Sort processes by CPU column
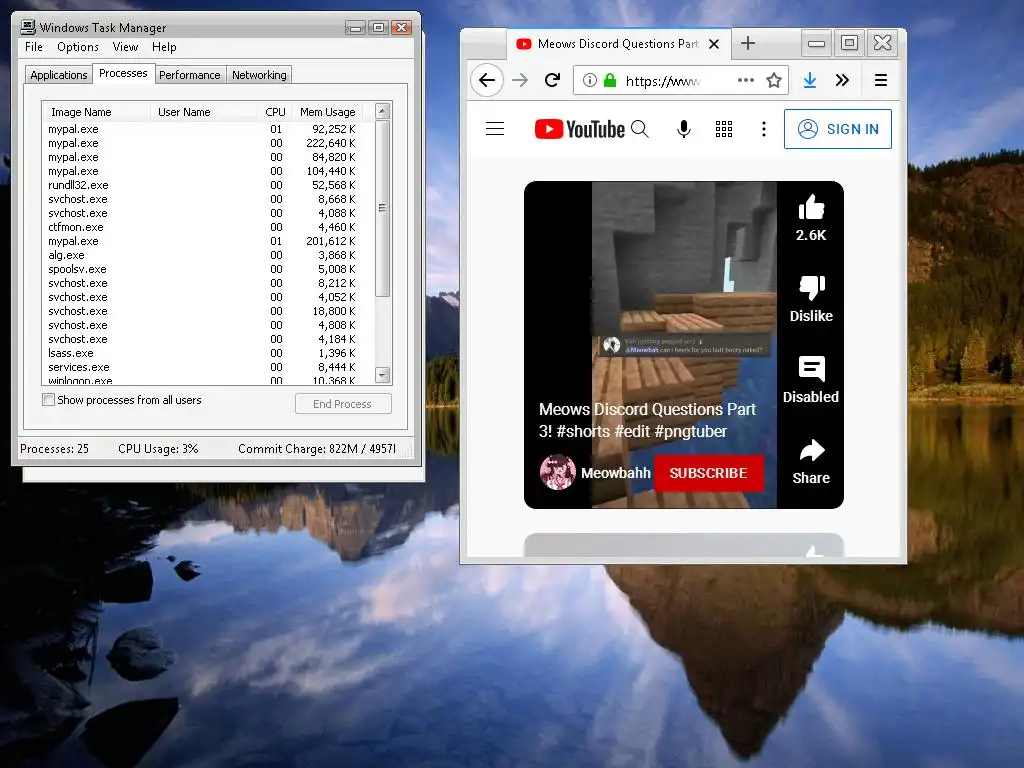This screenshot has width=1024, height=768. 275,112
